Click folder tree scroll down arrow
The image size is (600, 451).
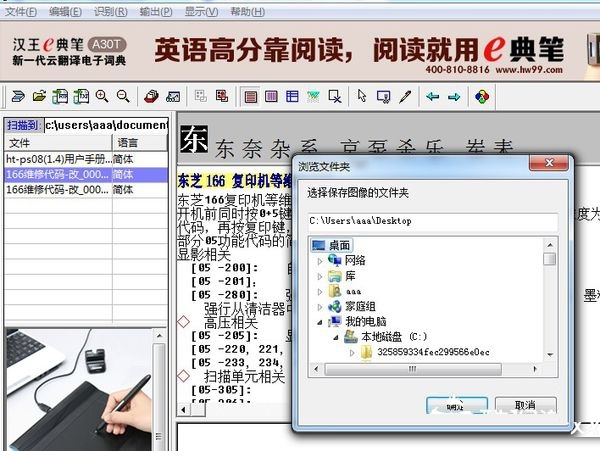point(550,355)
